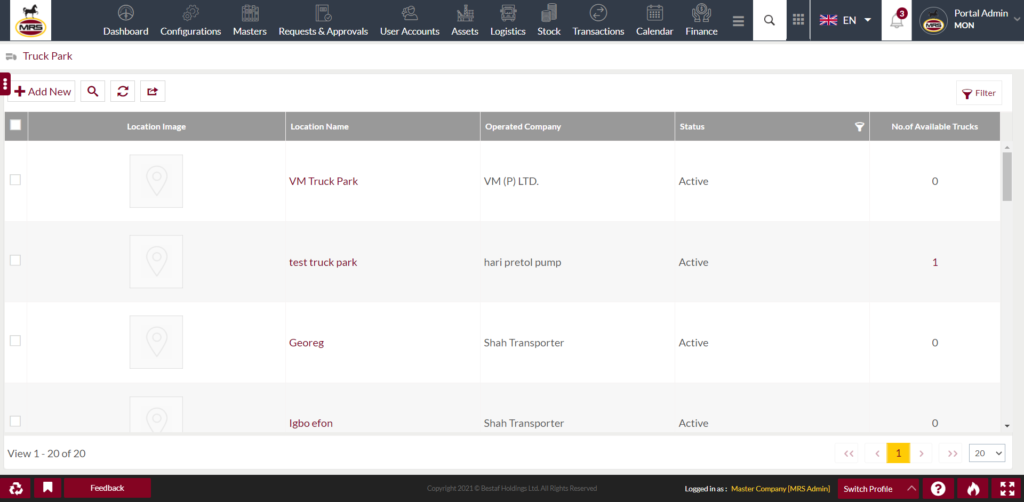
Task: Open the Stock menu
Action: (x=549, y=20)
